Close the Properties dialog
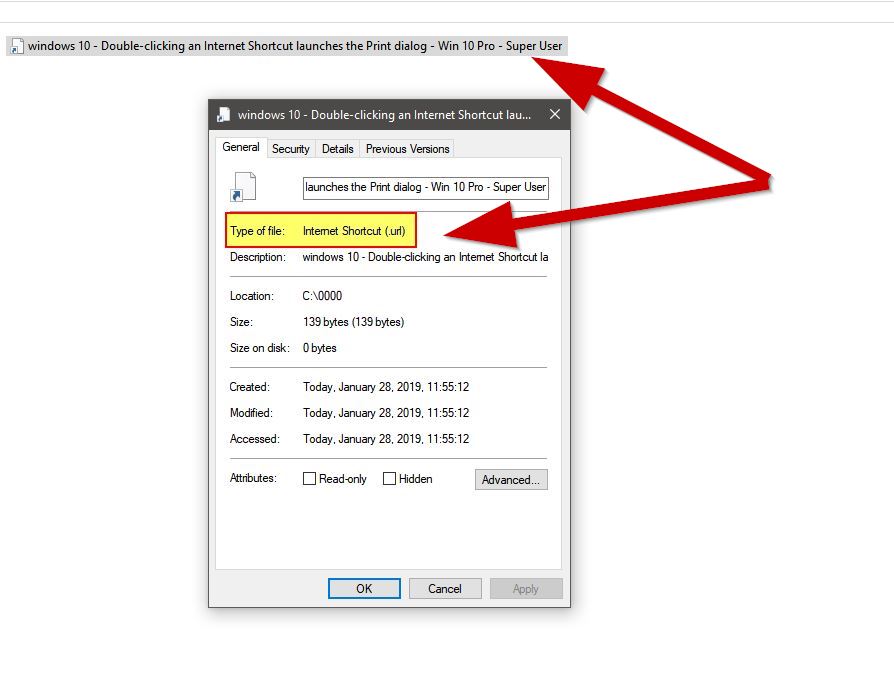The height and width of the screenshot is (684, 894). 555,115
